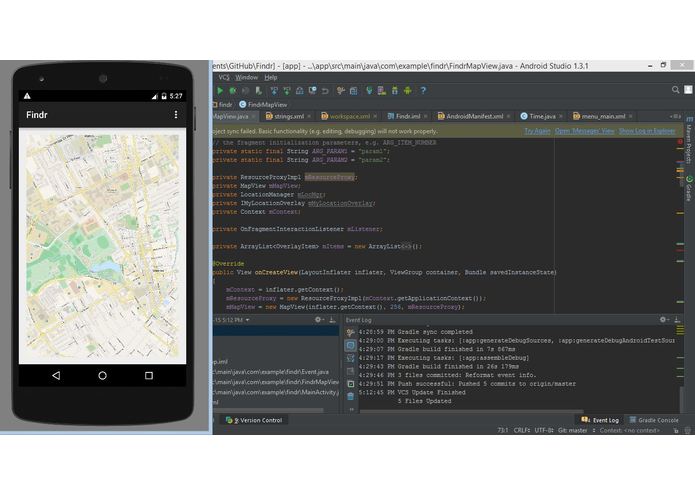695x494 pixels.
Task: Open Version Control panel gear settings
Action: tap(318, 319)
